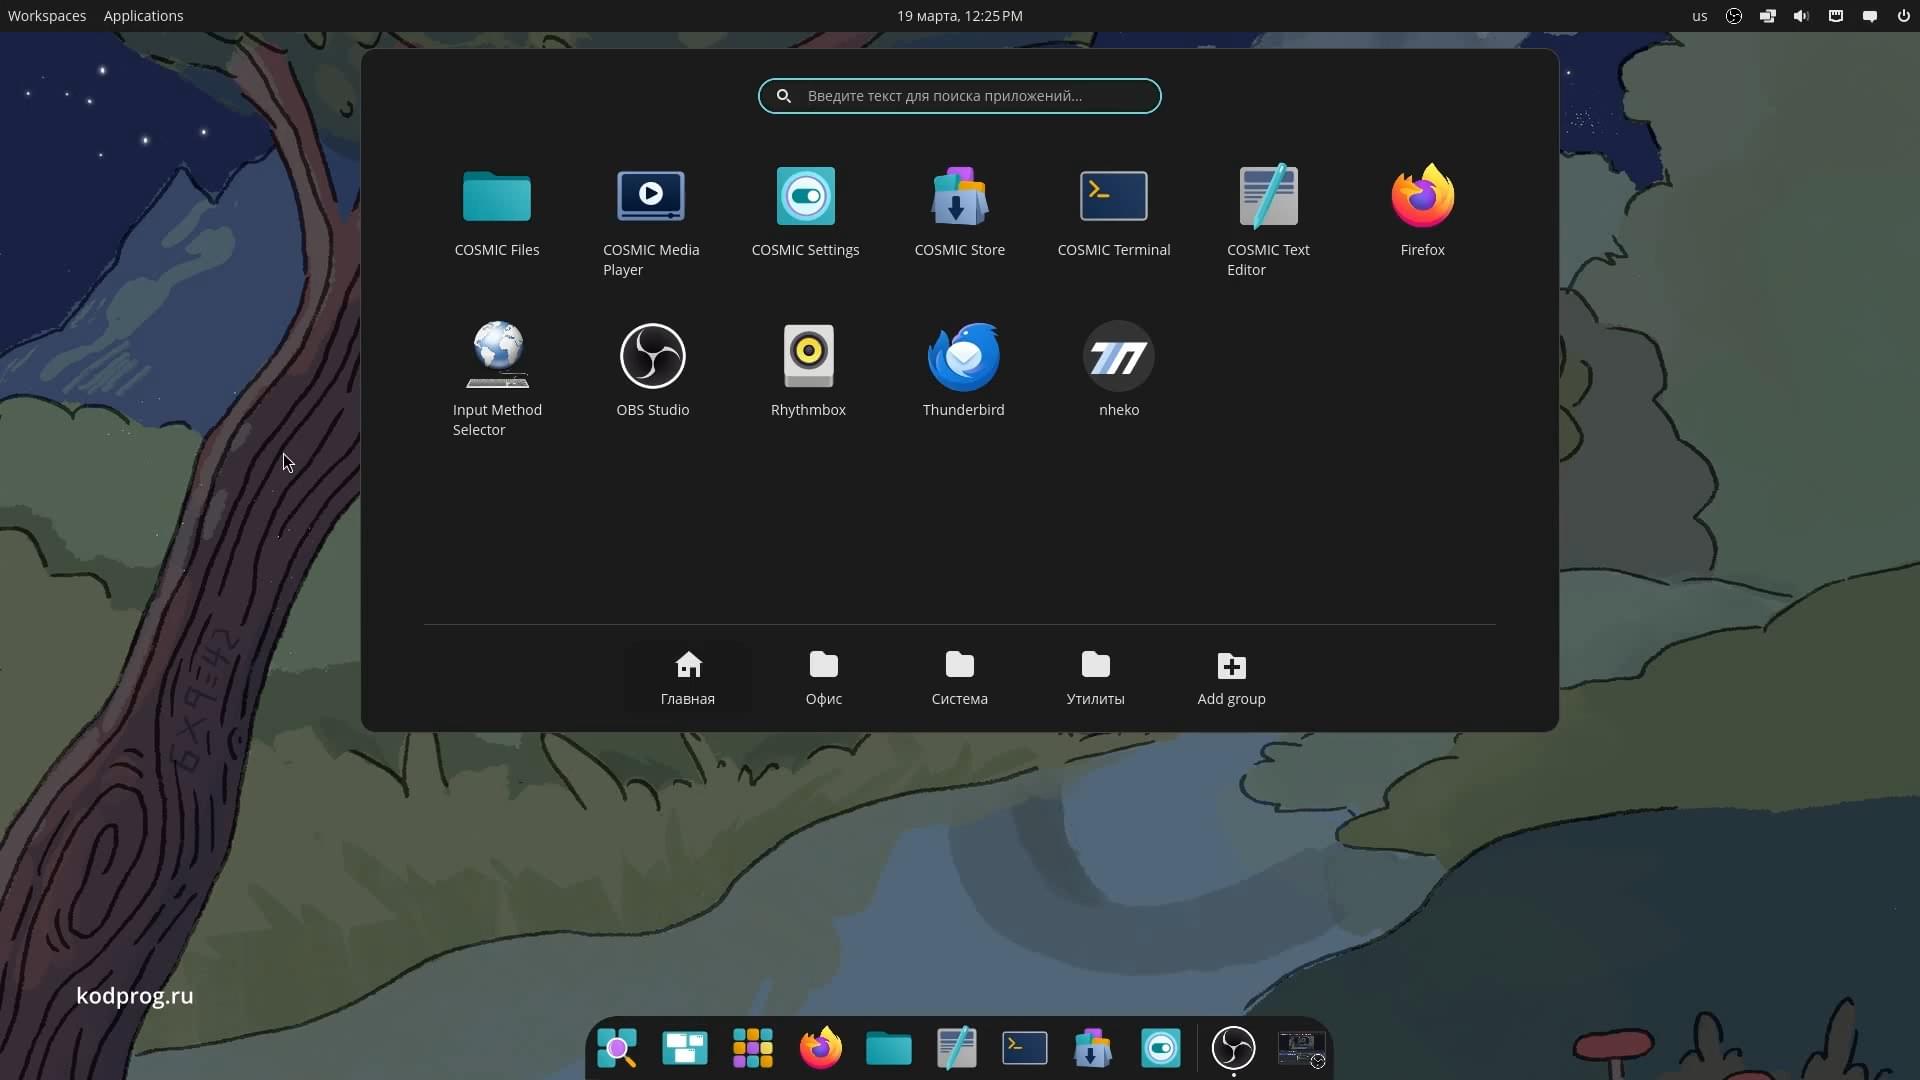The width and height of the screenshot is (1920, 1080).
Task: Launch Input Method Selector
Action: [497, 381]
